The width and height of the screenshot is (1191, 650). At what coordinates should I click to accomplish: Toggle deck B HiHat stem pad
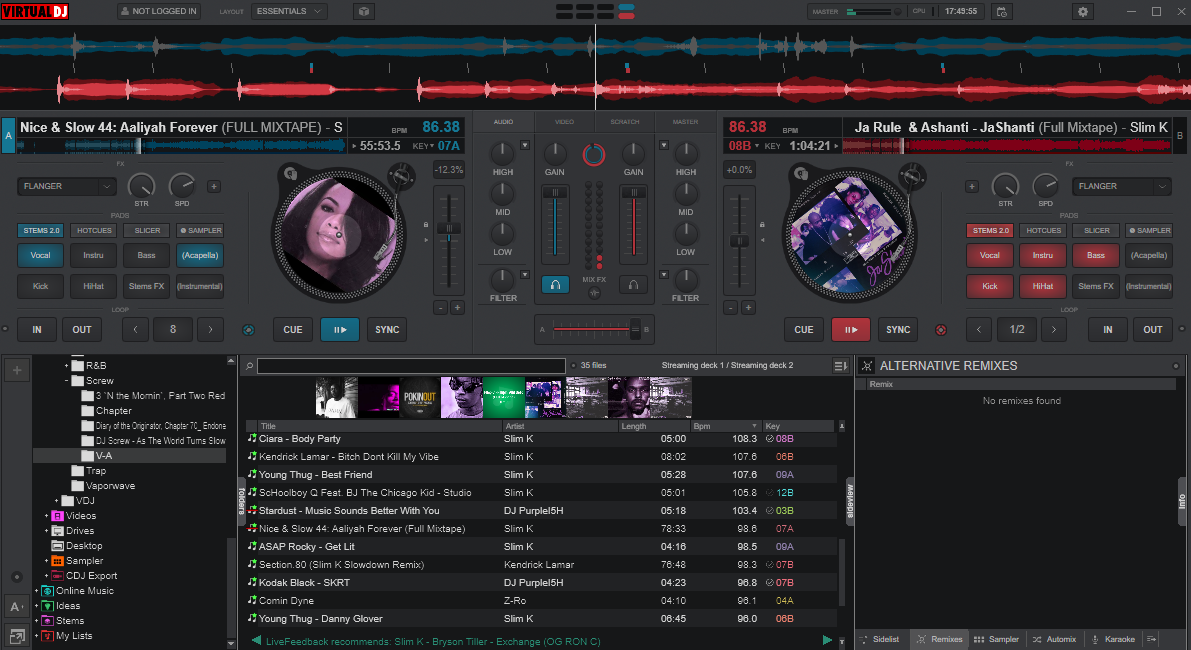click(1042, 286)
